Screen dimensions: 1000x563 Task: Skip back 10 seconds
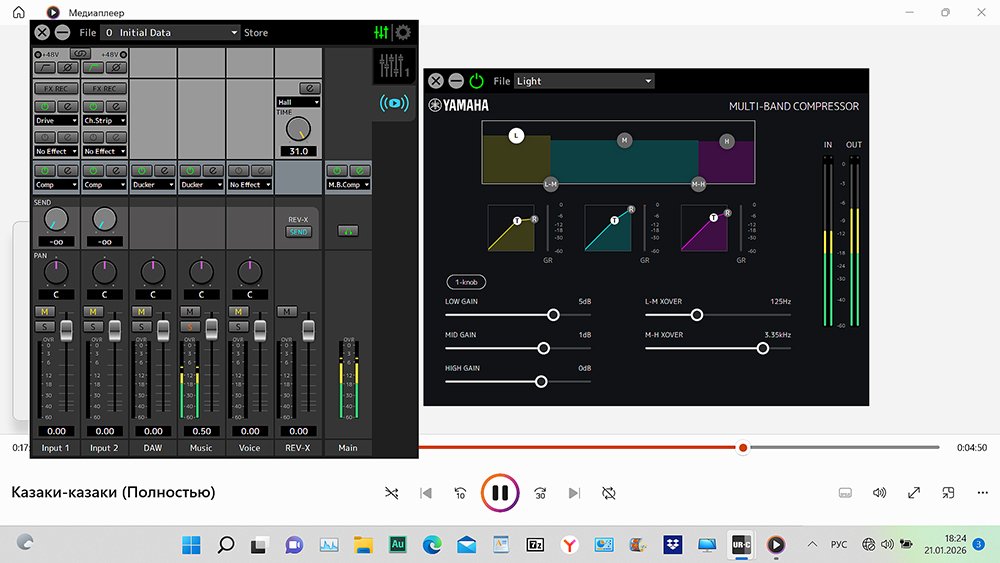pyautogui.click(x=460, y=493)
